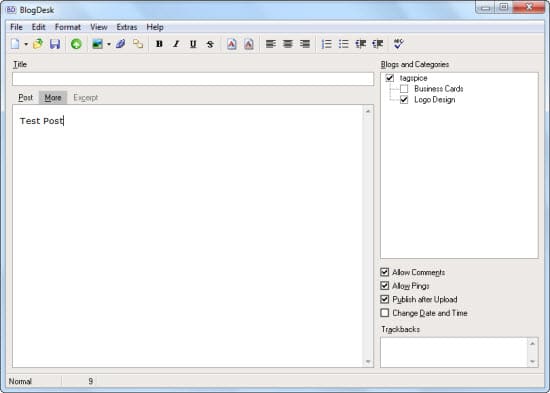Toggle bold formatting
550x393 pixels.
tap(159, 44)
